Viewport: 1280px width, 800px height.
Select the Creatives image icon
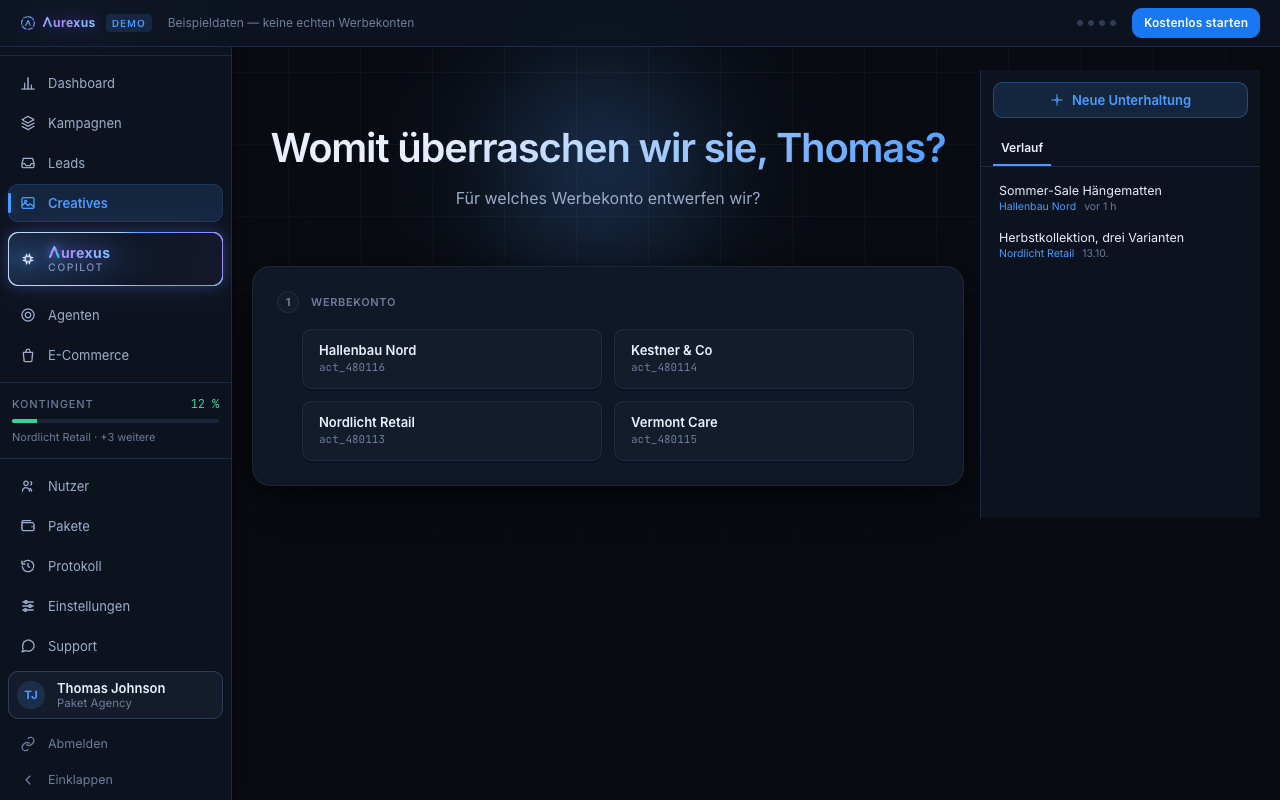28,203
